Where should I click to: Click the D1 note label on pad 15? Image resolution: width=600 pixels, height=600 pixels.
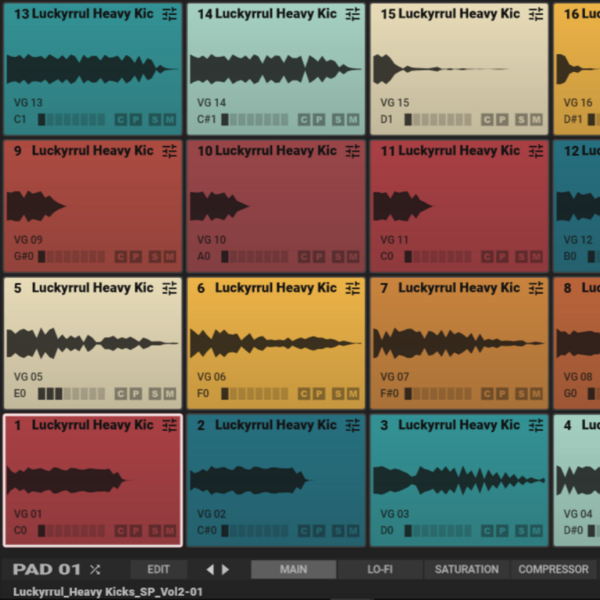(x=386, y=120)
